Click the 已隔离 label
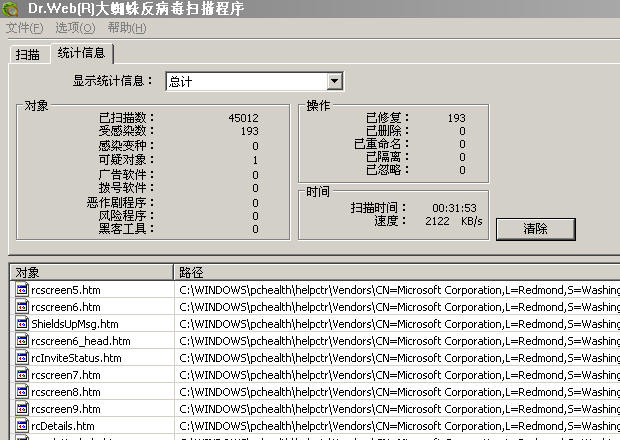Image resolution: width=620 pixels, height=440 pixels. point(387,157)
